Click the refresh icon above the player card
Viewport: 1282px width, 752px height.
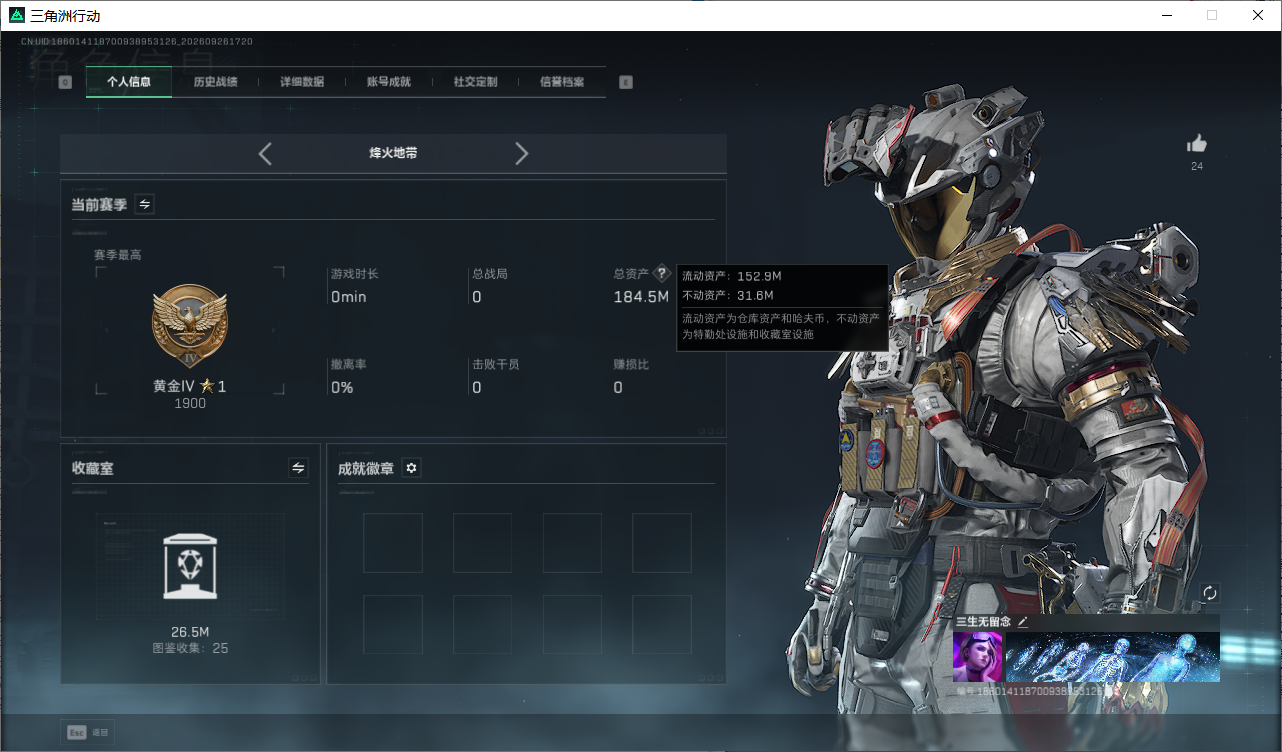tap(1209, 593)
